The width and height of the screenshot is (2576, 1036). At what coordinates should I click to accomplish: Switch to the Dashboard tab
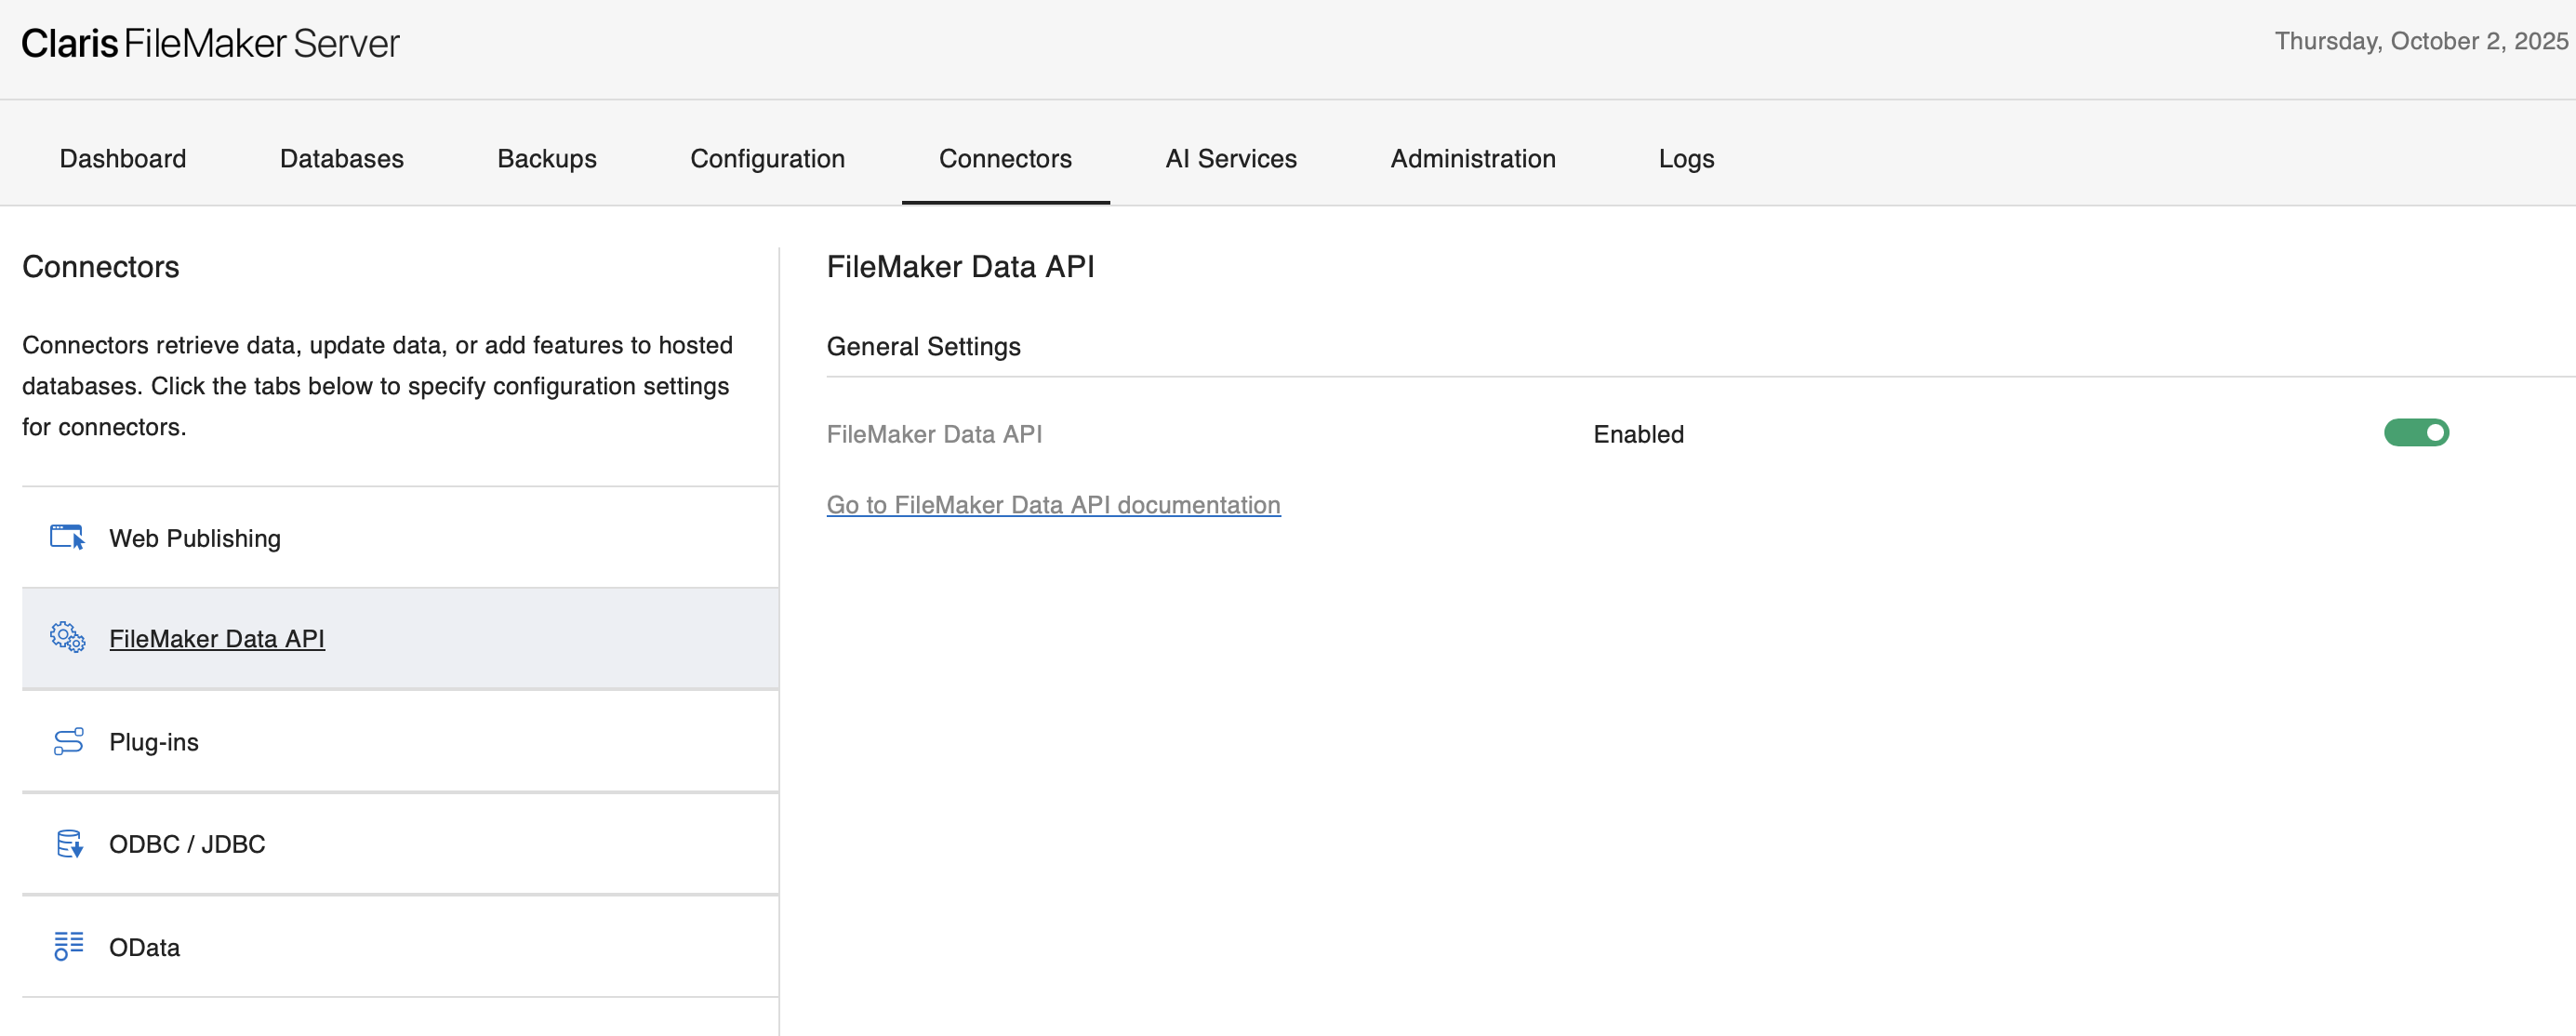(122, 158)
